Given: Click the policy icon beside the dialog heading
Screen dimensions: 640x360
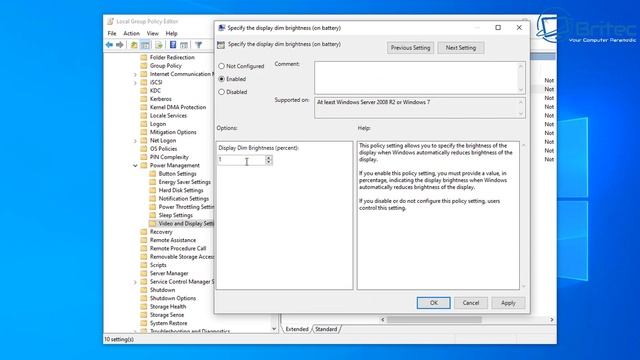Looking at the screenshot, I should click(221, 44).
